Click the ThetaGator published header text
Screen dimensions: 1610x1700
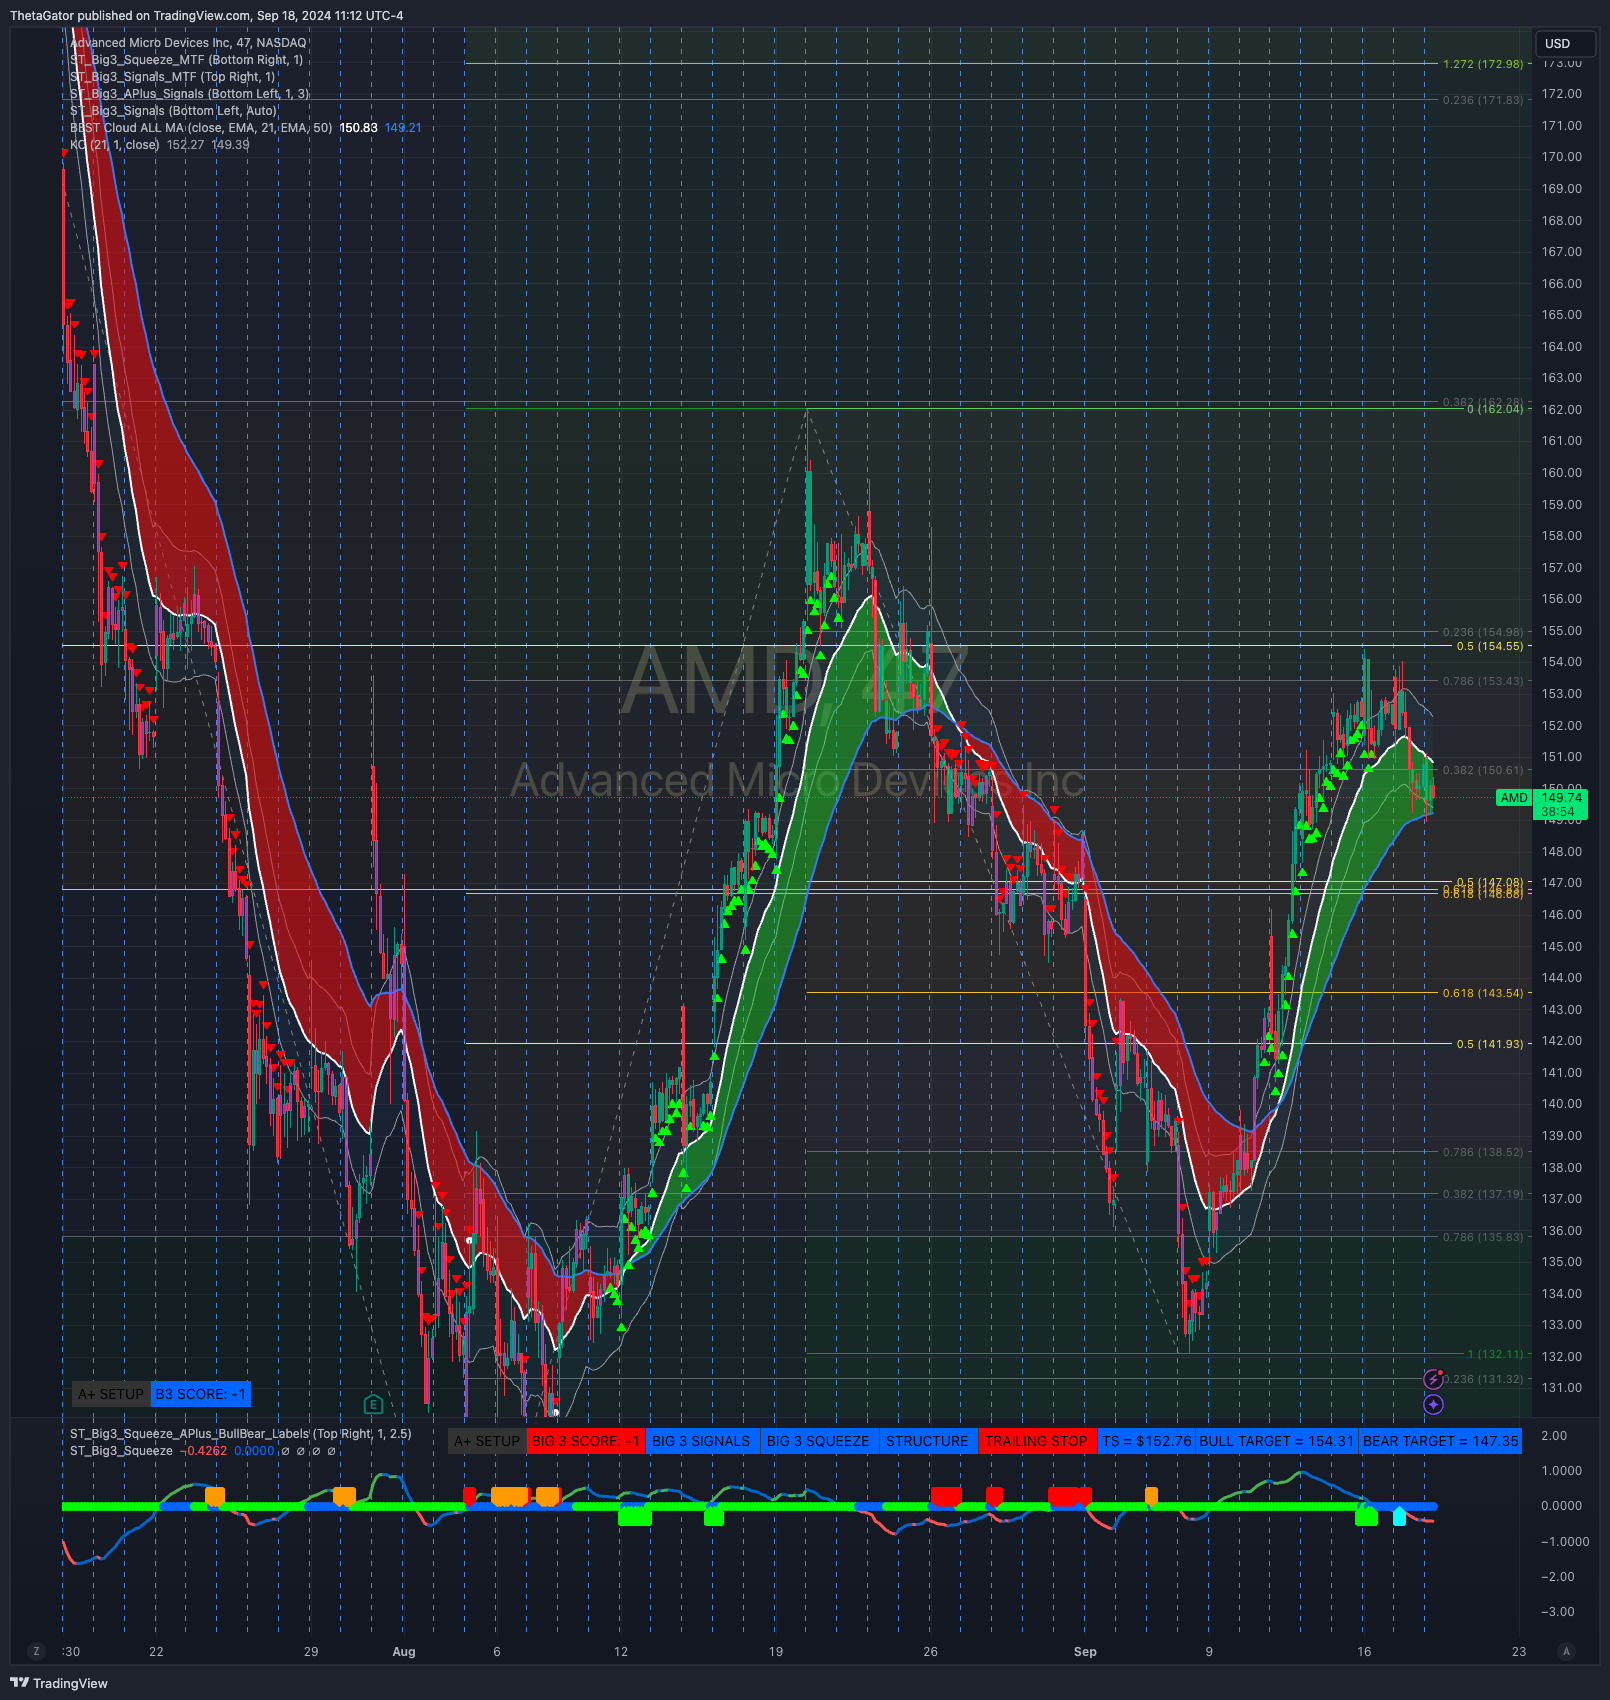(207, 15)
